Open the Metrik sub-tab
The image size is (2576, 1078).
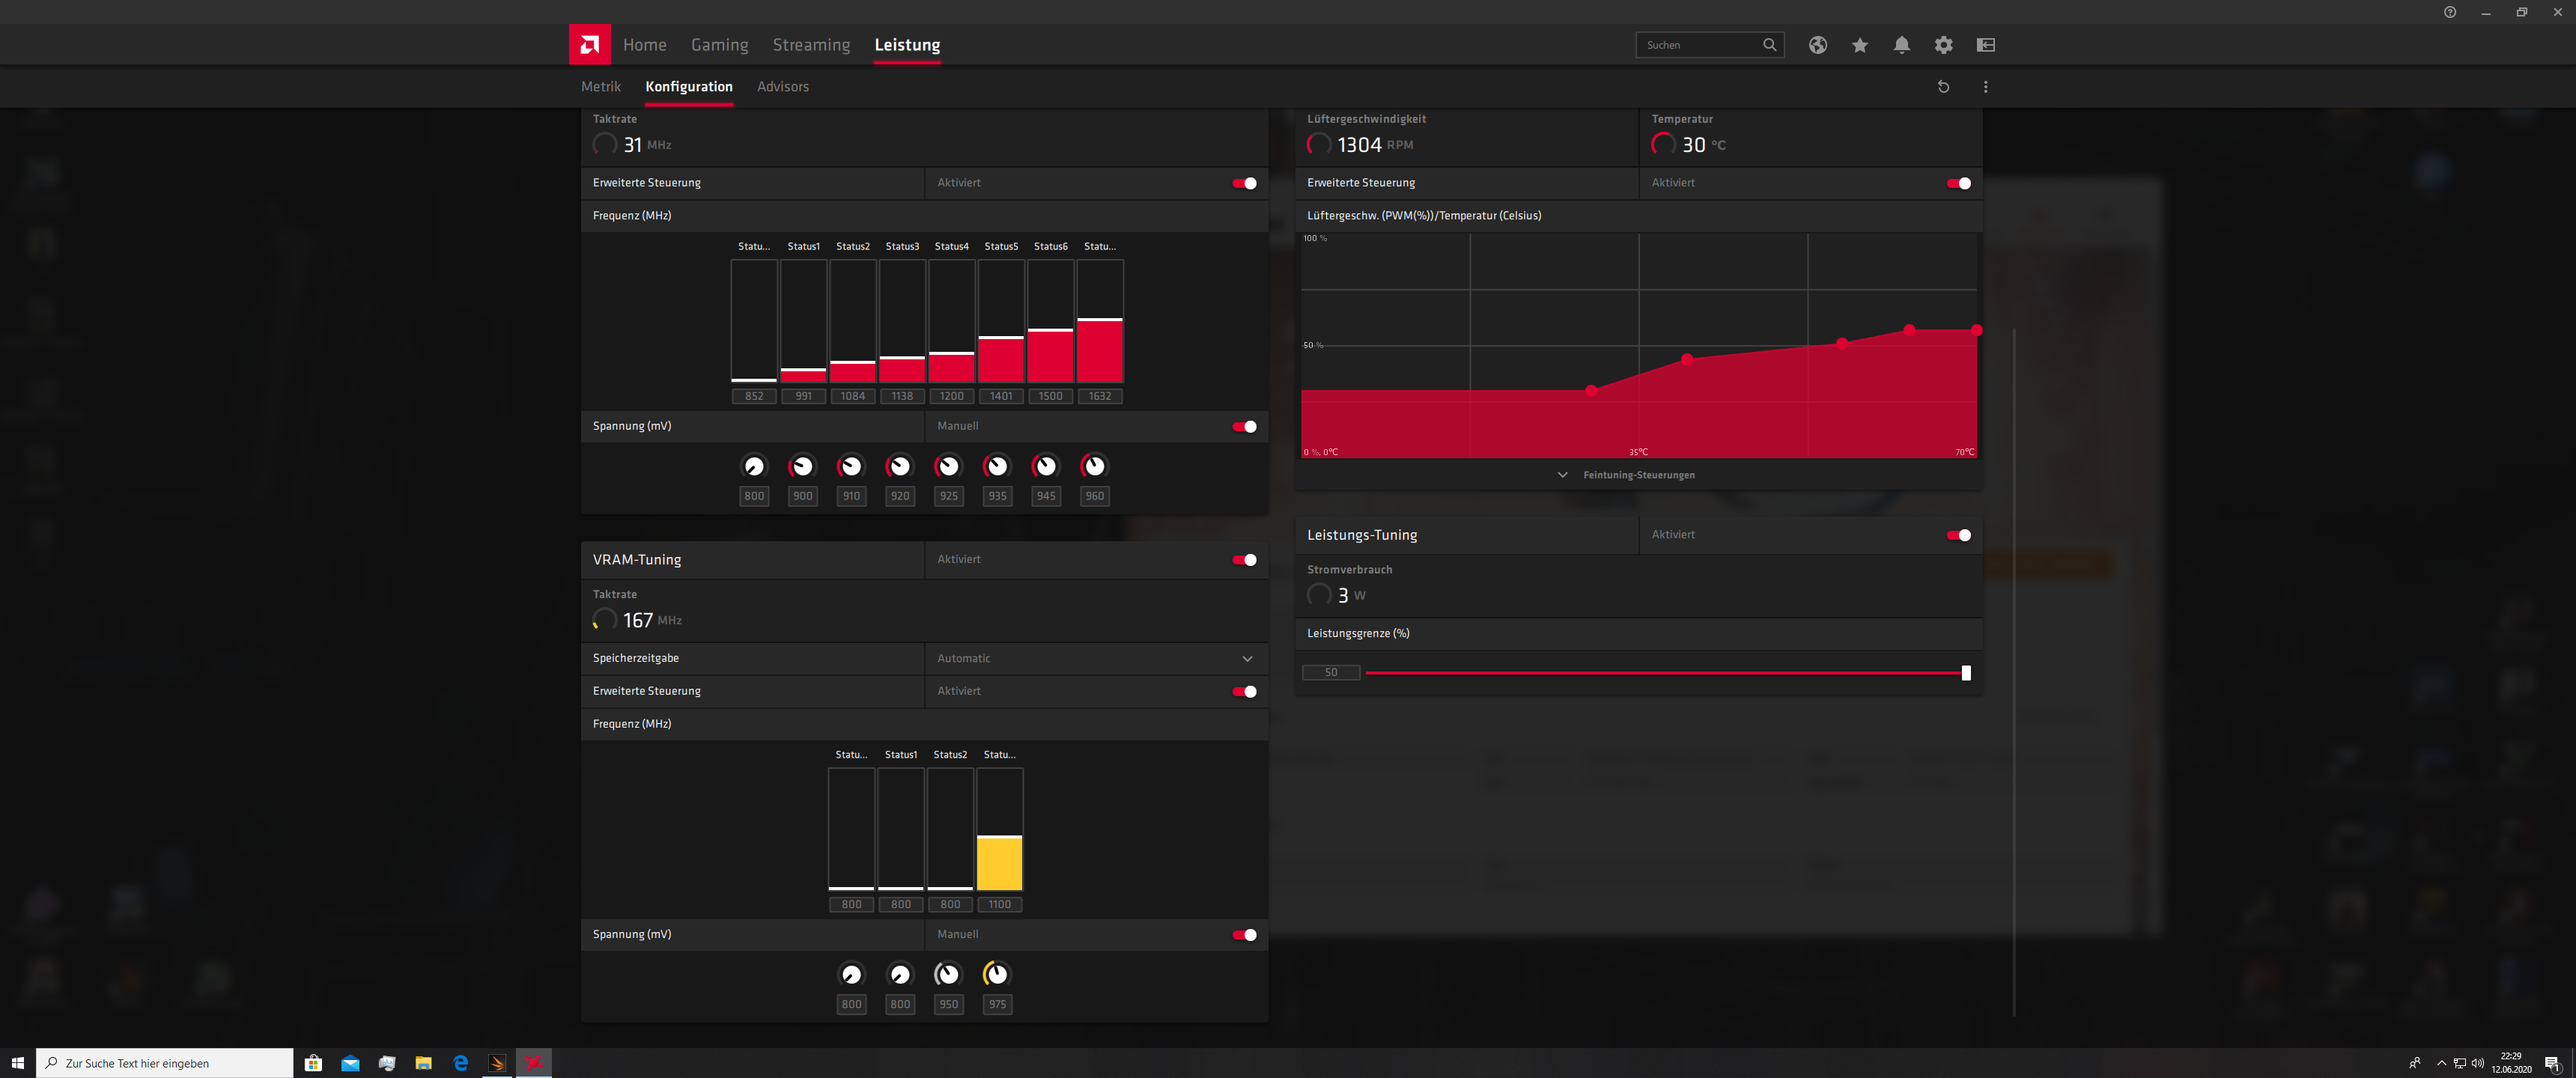tap(600, 87)
